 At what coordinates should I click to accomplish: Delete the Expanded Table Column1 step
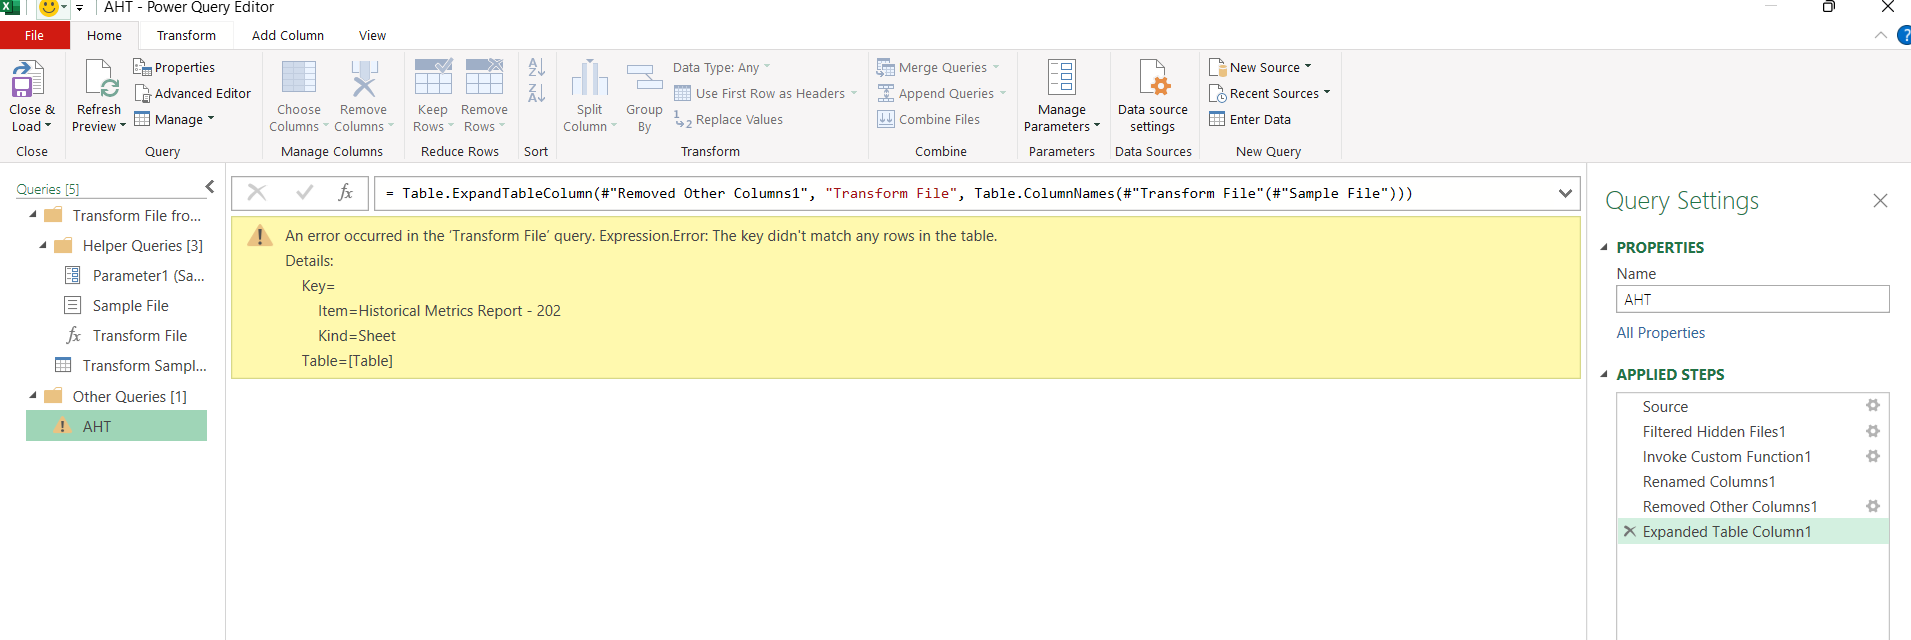(x=1630, y=532)
